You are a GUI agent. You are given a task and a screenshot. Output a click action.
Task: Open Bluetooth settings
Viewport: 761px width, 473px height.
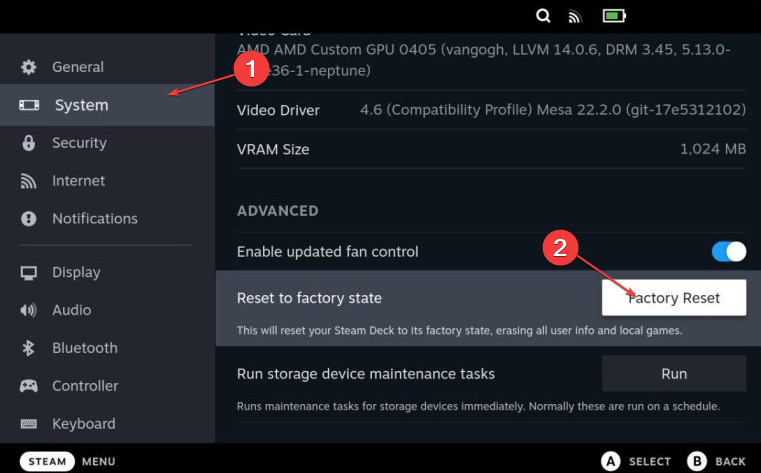(x=107, y=348)
